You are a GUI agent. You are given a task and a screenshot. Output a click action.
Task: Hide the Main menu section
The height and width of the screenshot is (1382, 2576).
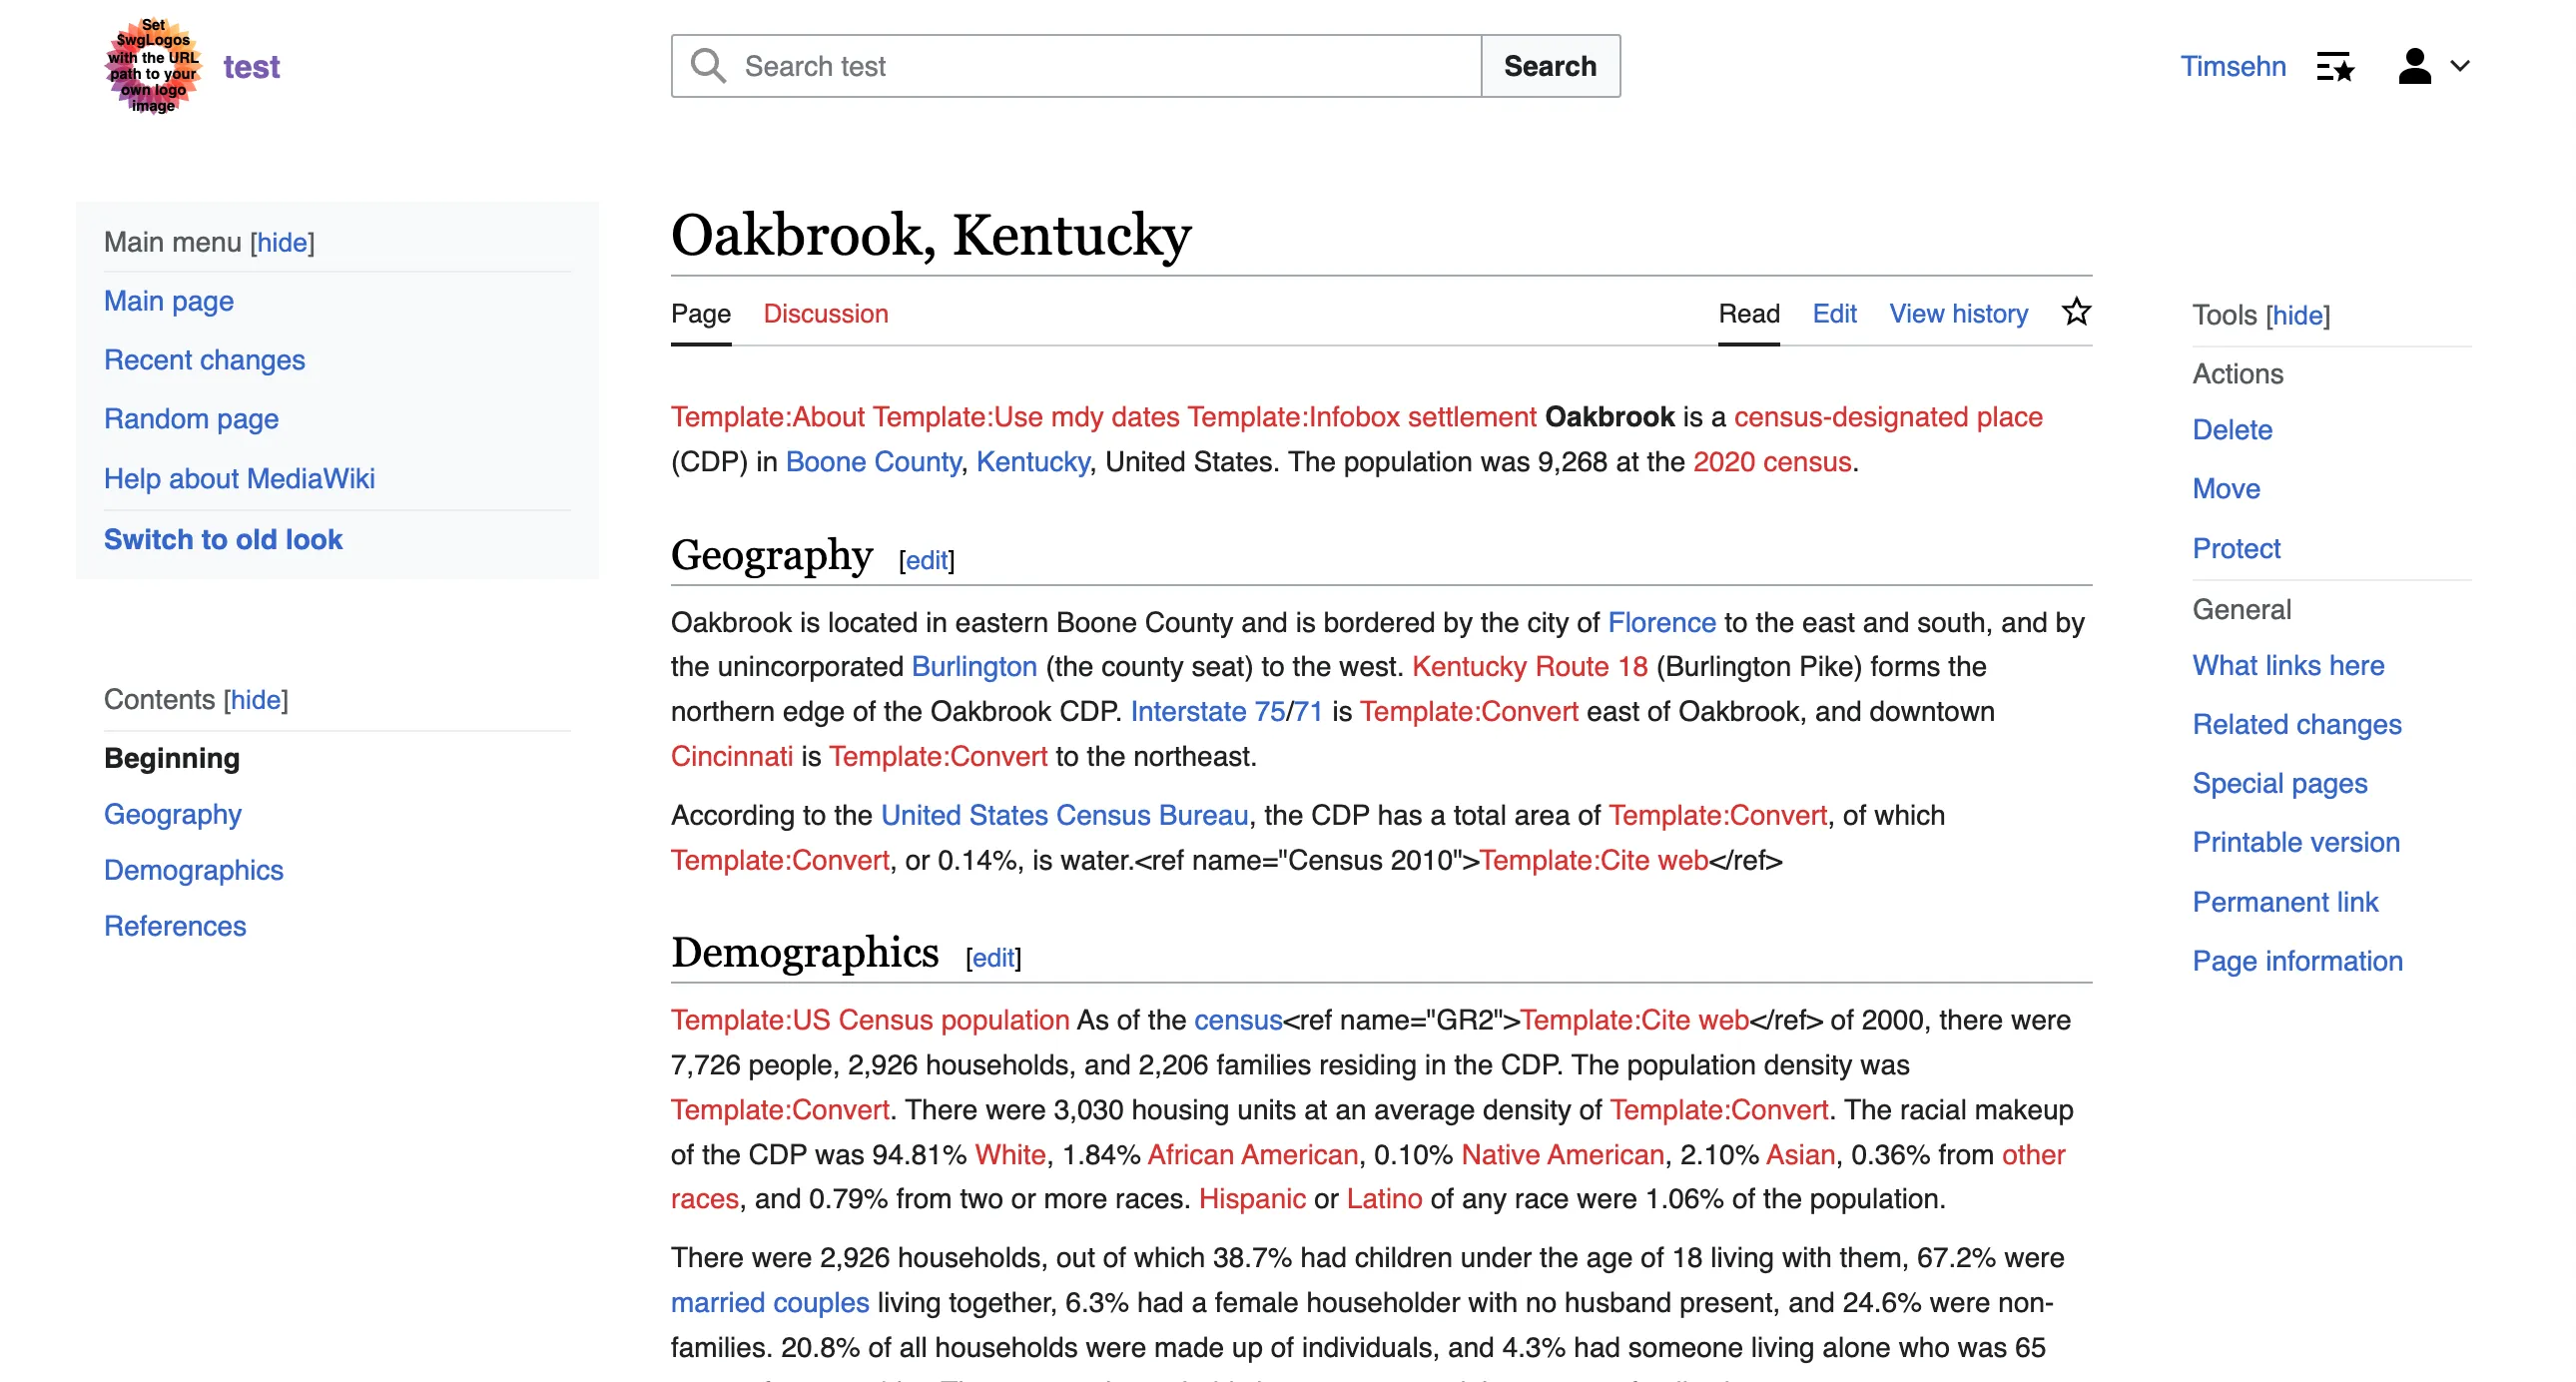click(x=282, y=242)
